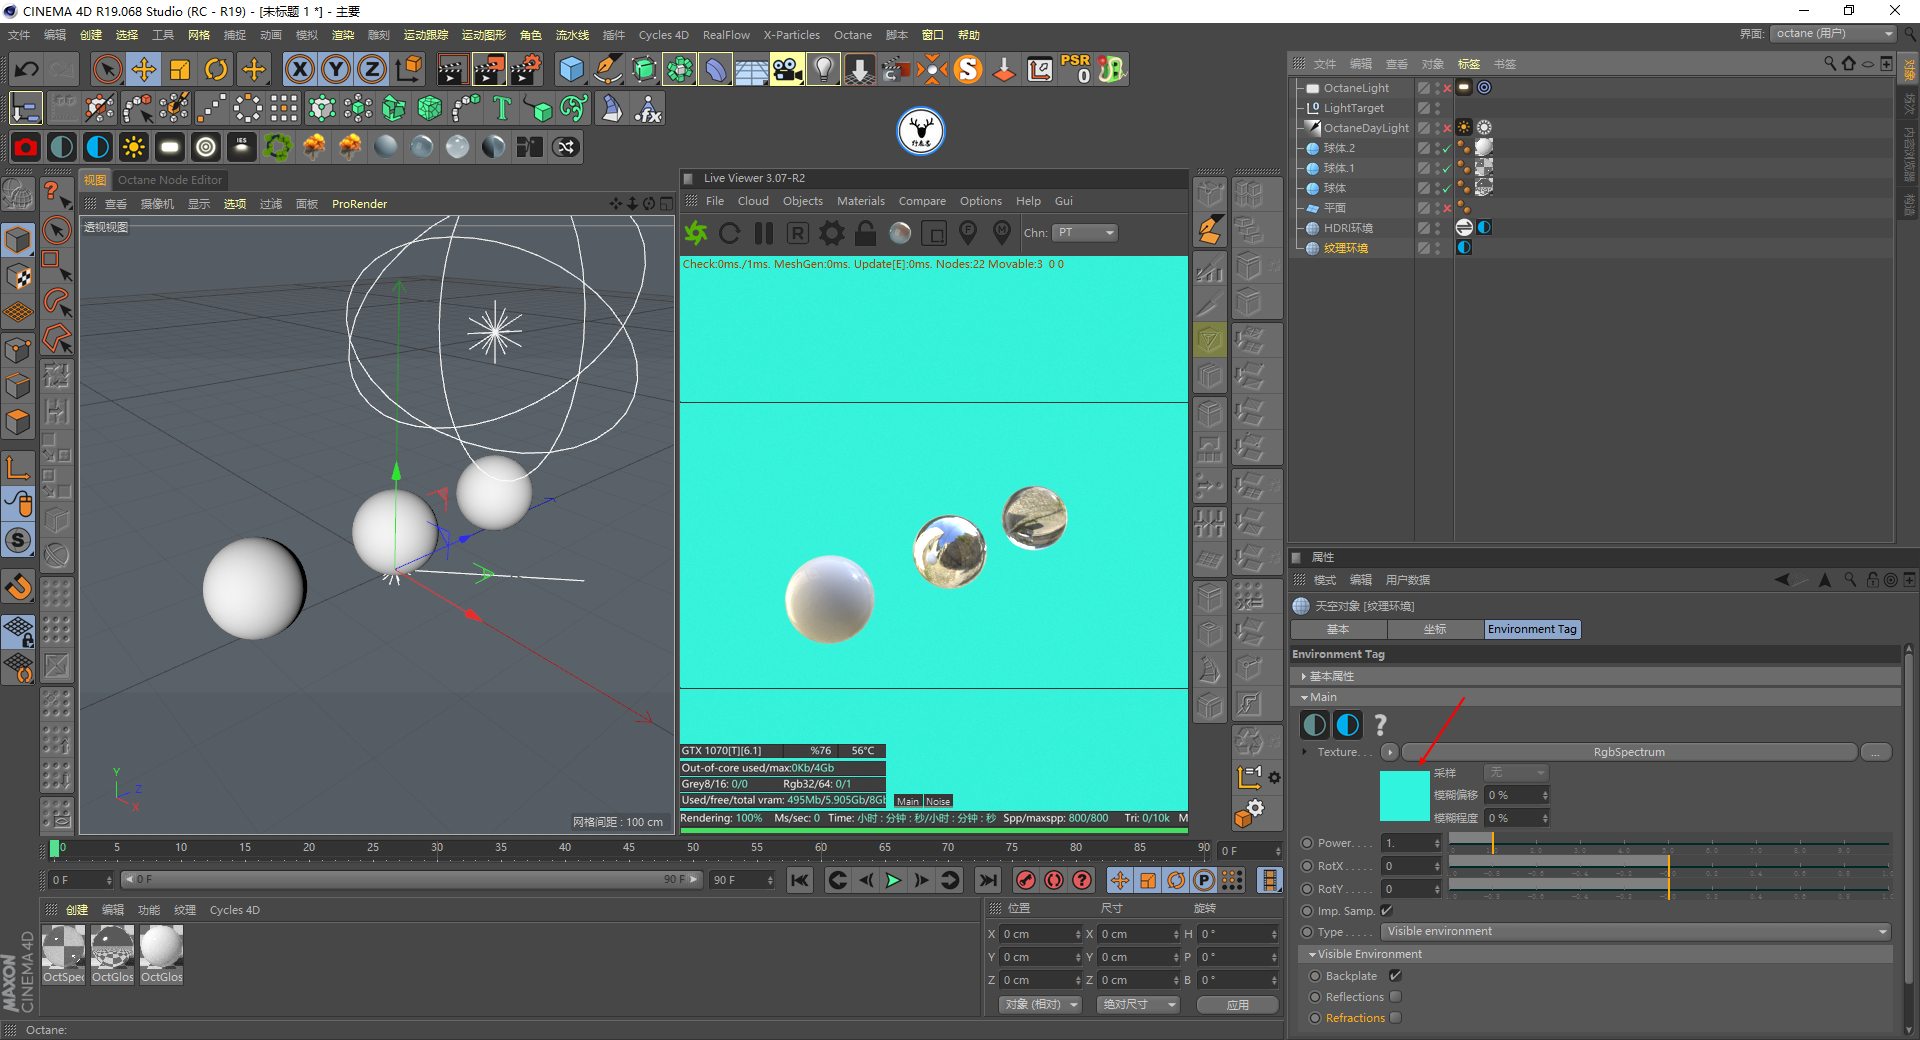
Task: Toggle Live Viewer clay mode sphere
Action: coord(900,233)
